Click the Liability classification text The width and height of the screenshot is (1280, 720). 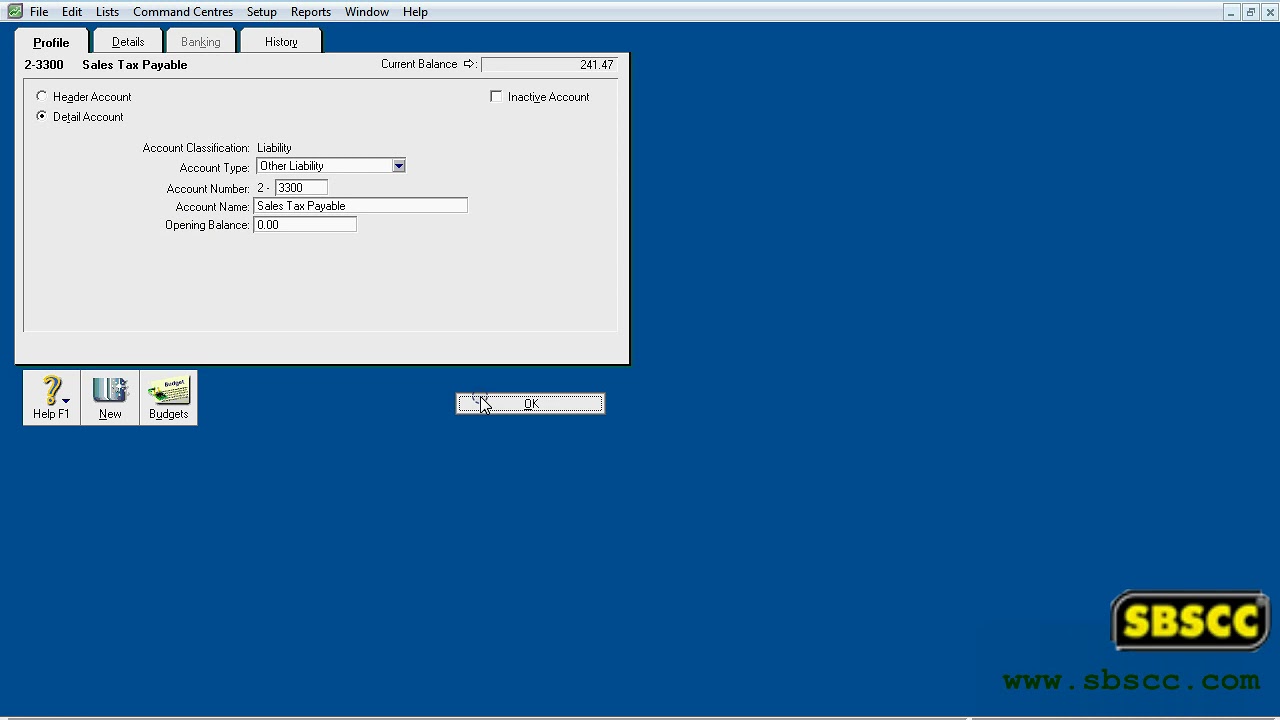pos(274,148)
